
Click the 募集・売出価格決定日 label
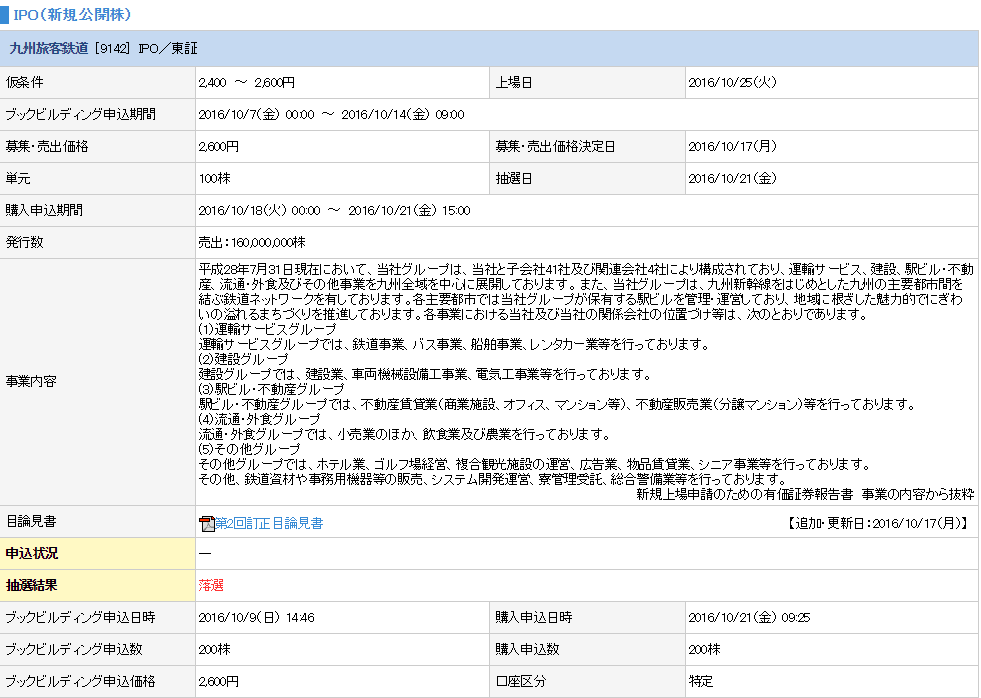point(556,146)
